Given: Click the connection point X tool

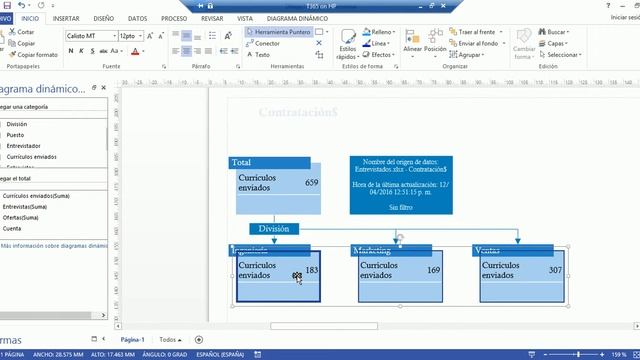Looking at the screenshot, I should pos(319,43).
